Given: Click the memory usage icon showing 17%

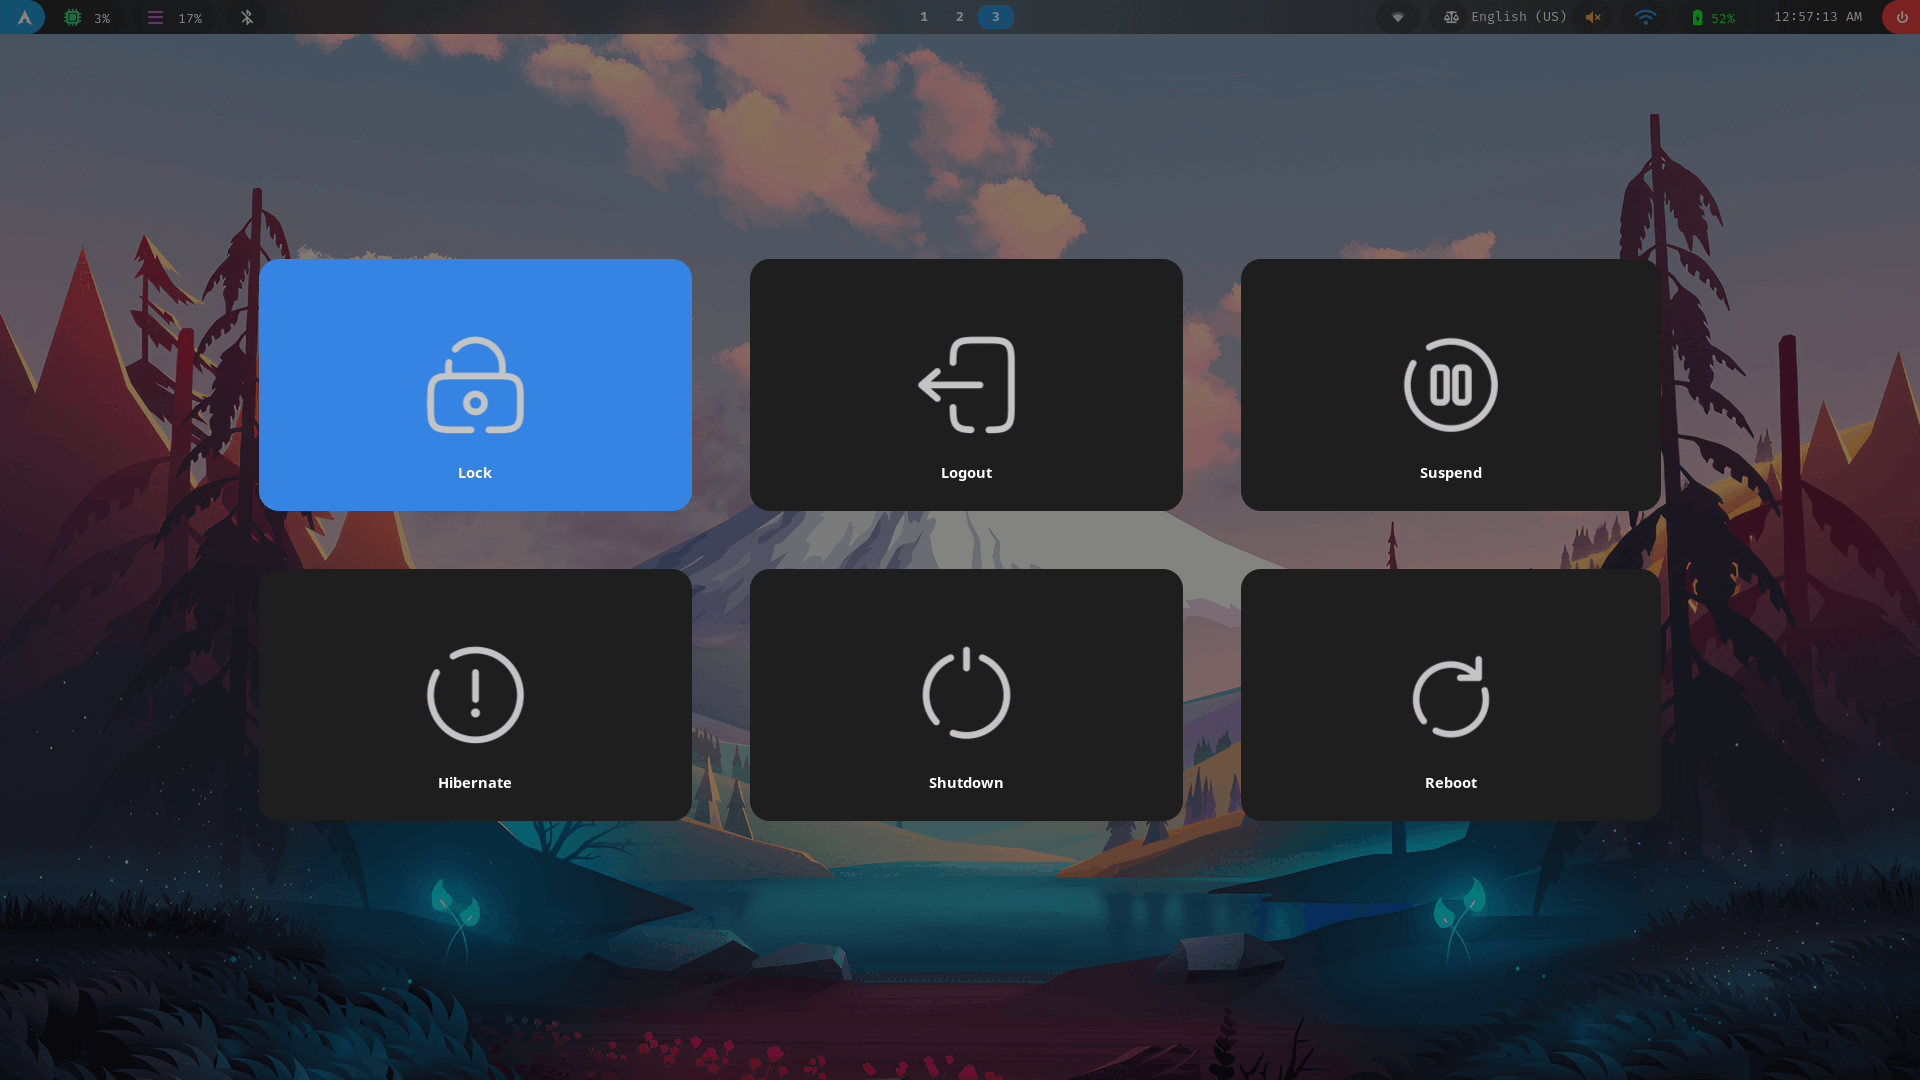Looking at the screenshot, I should tap(155, 17).
